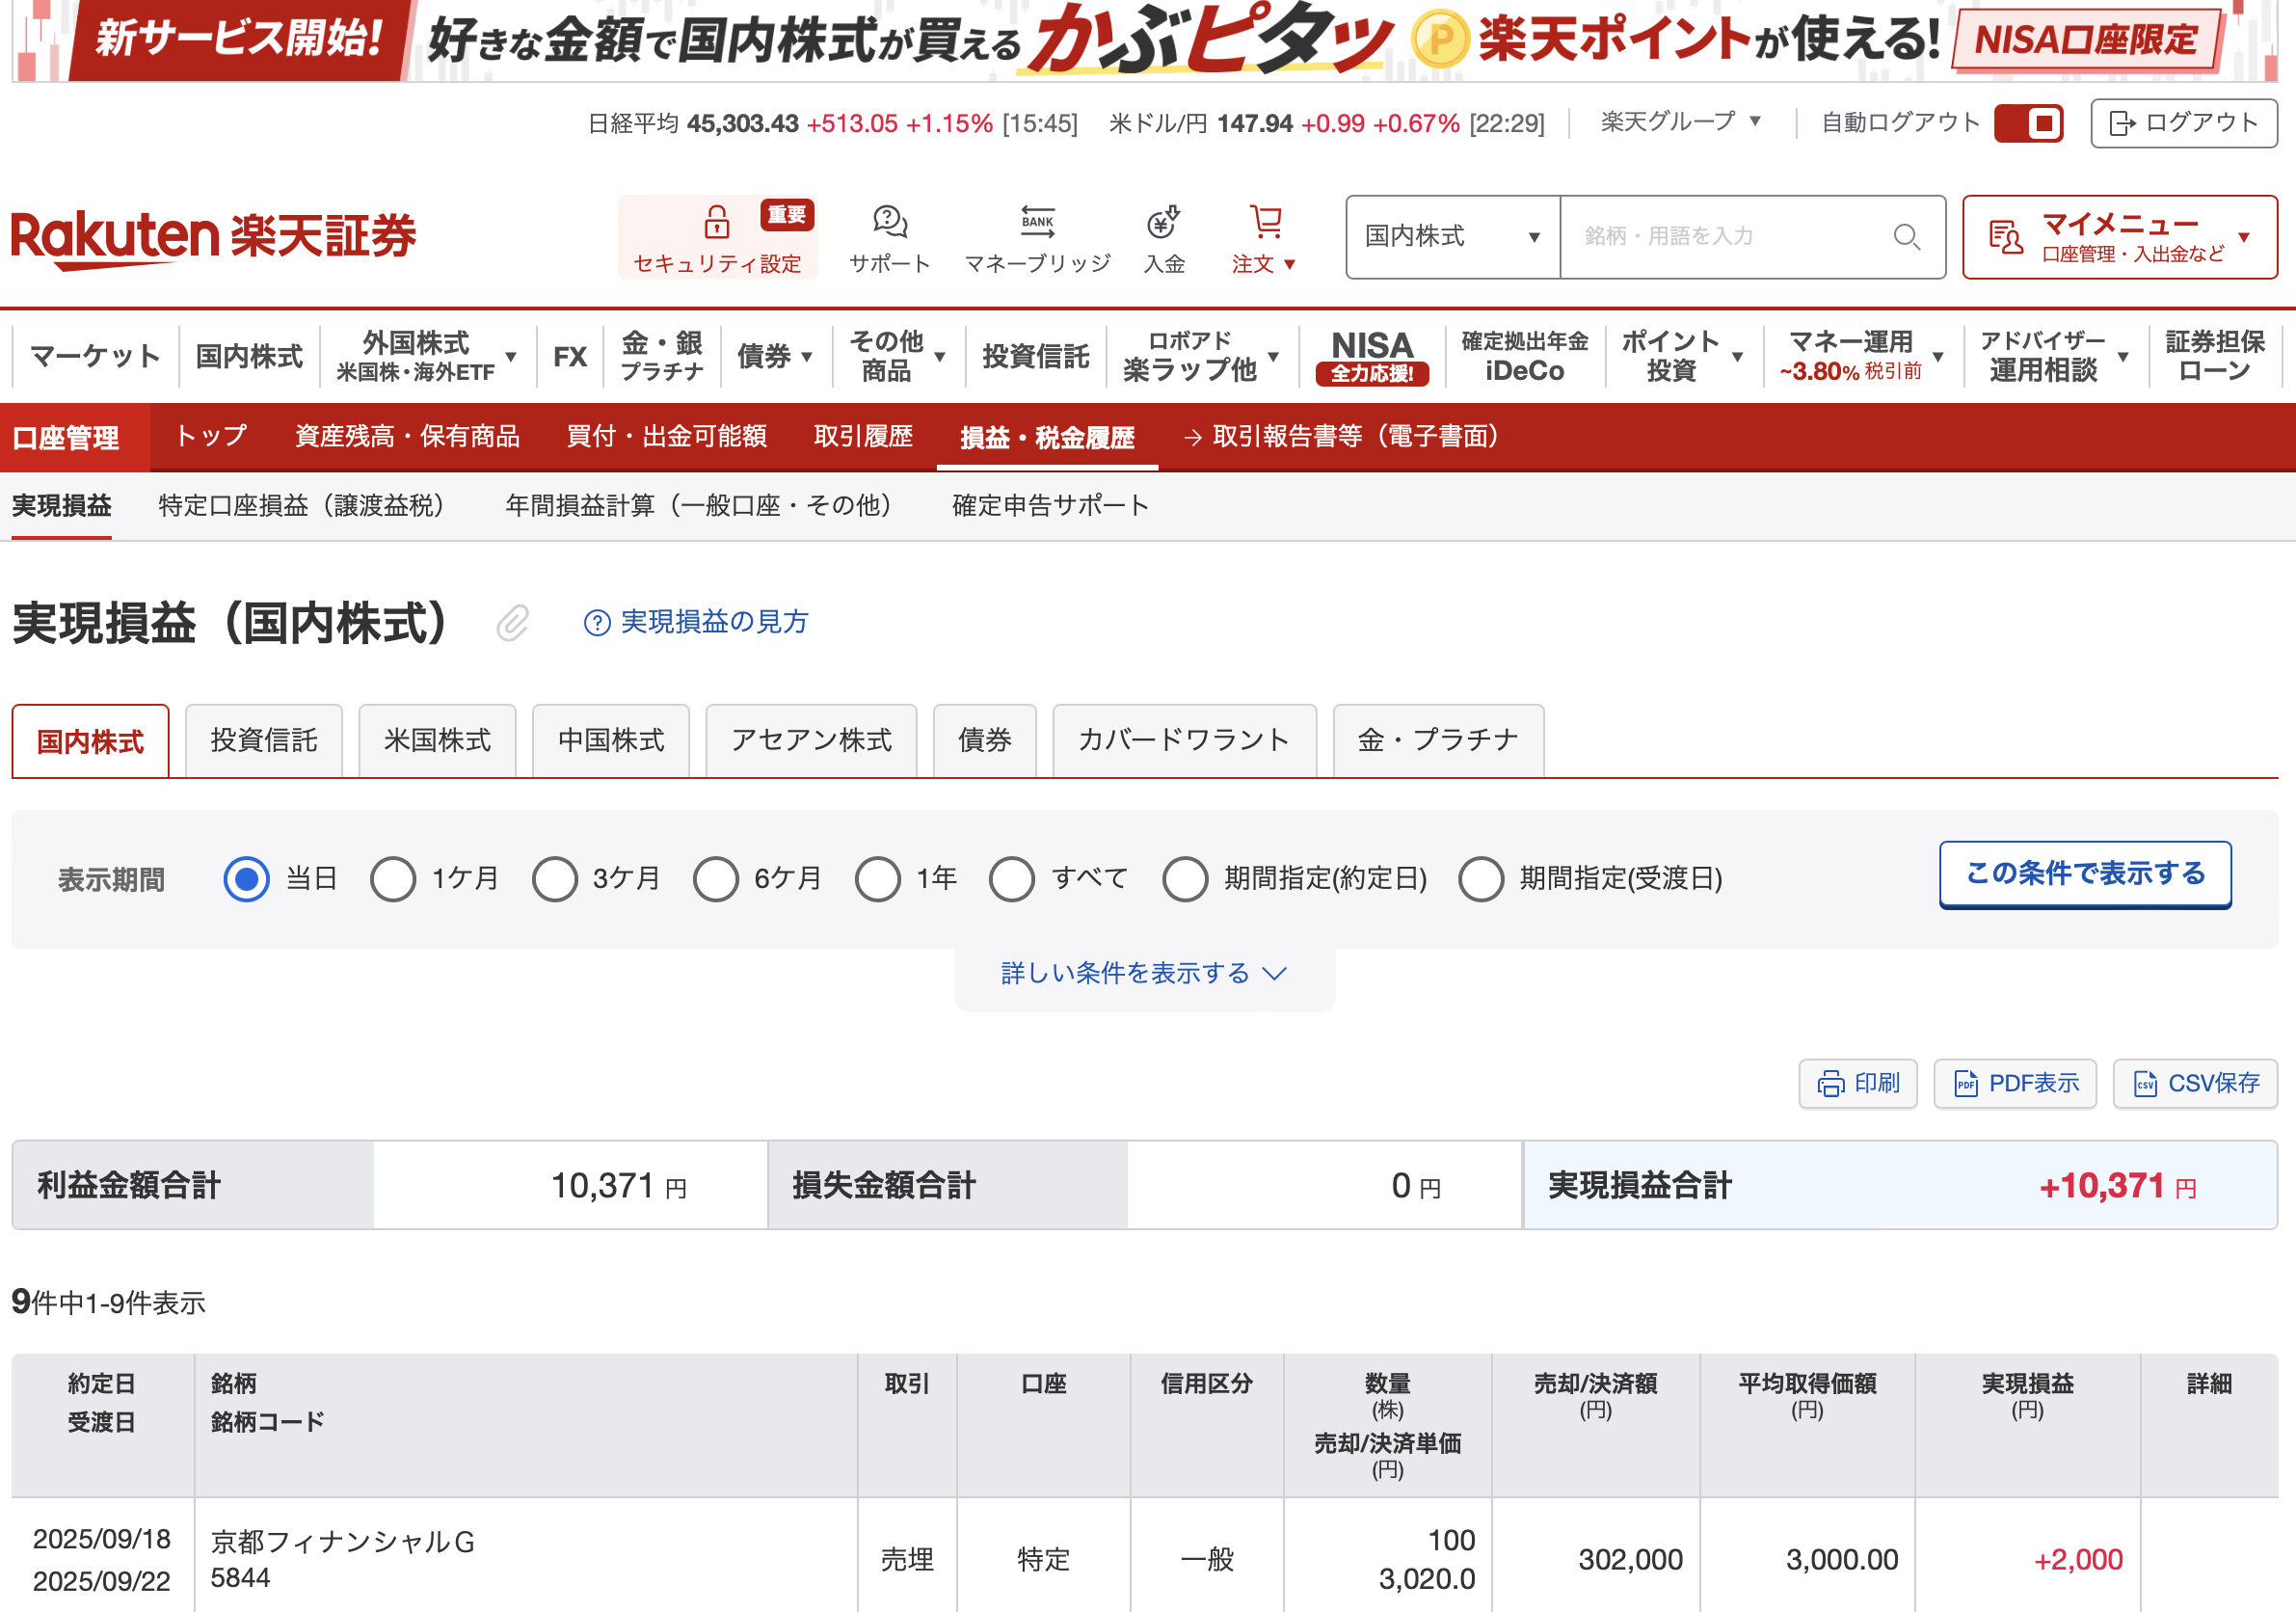The image size is (2296, 1612).
Task: Click the Money Bridge bank icon
Action: click(x=1037, y=221)
